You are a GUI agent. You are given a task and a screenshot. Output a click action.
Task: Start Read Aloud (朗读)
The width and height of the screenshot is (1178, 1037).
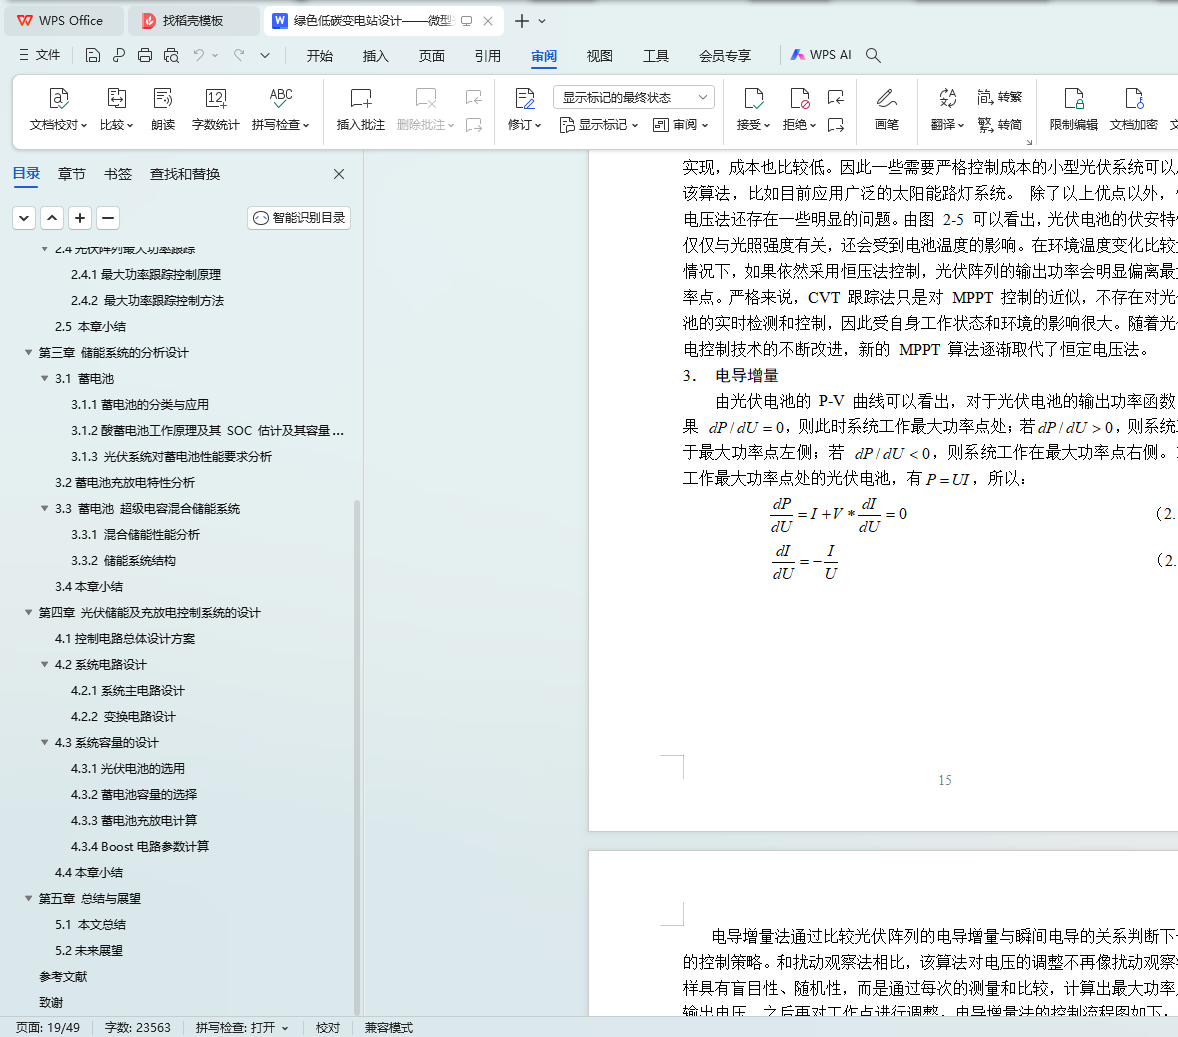point(163,109)
